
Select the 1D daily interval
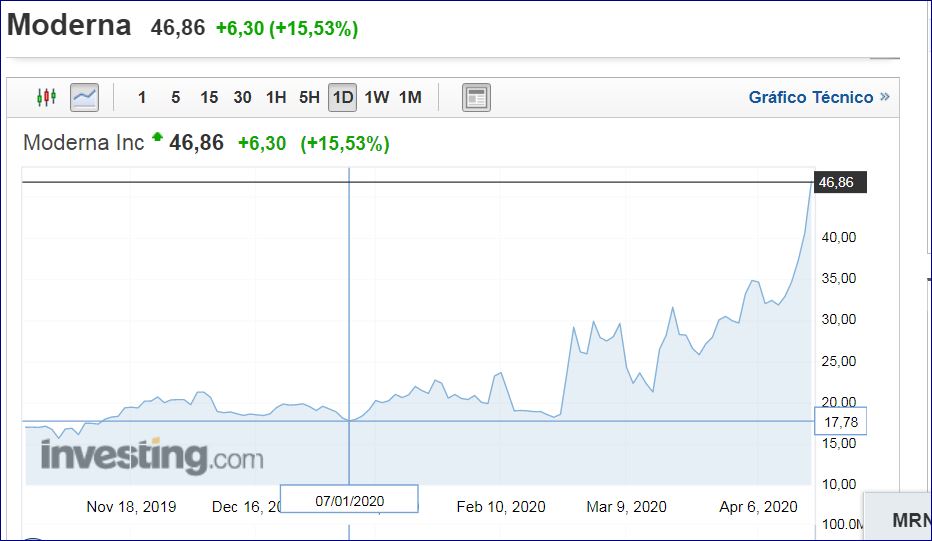[343, 98]
